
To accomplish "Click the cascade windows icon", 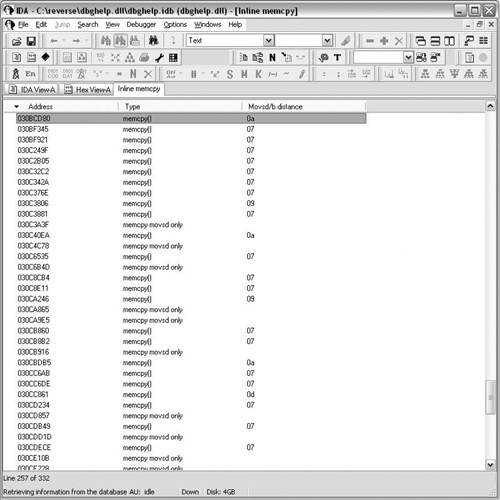I will [x=420, y=41].
